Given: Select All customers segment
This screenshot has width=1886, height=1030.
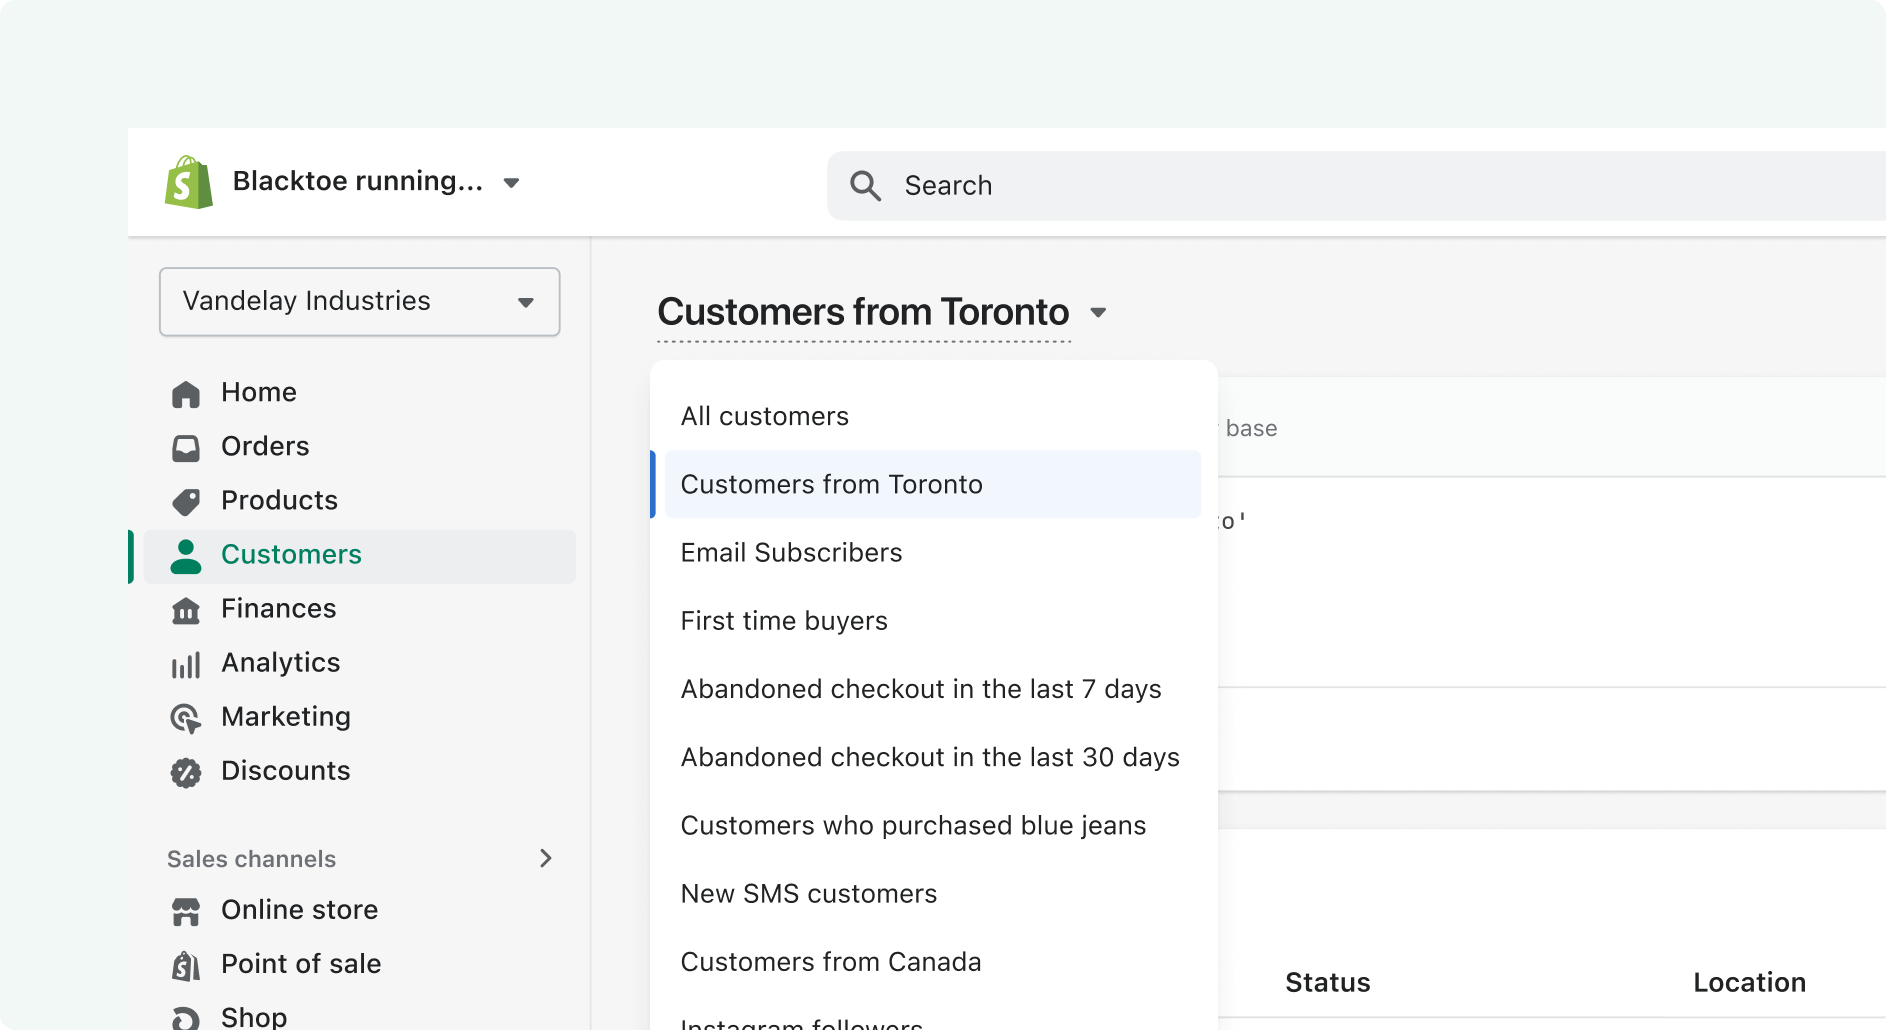Looking at the screenshot, I should click(x=933, y=416).
